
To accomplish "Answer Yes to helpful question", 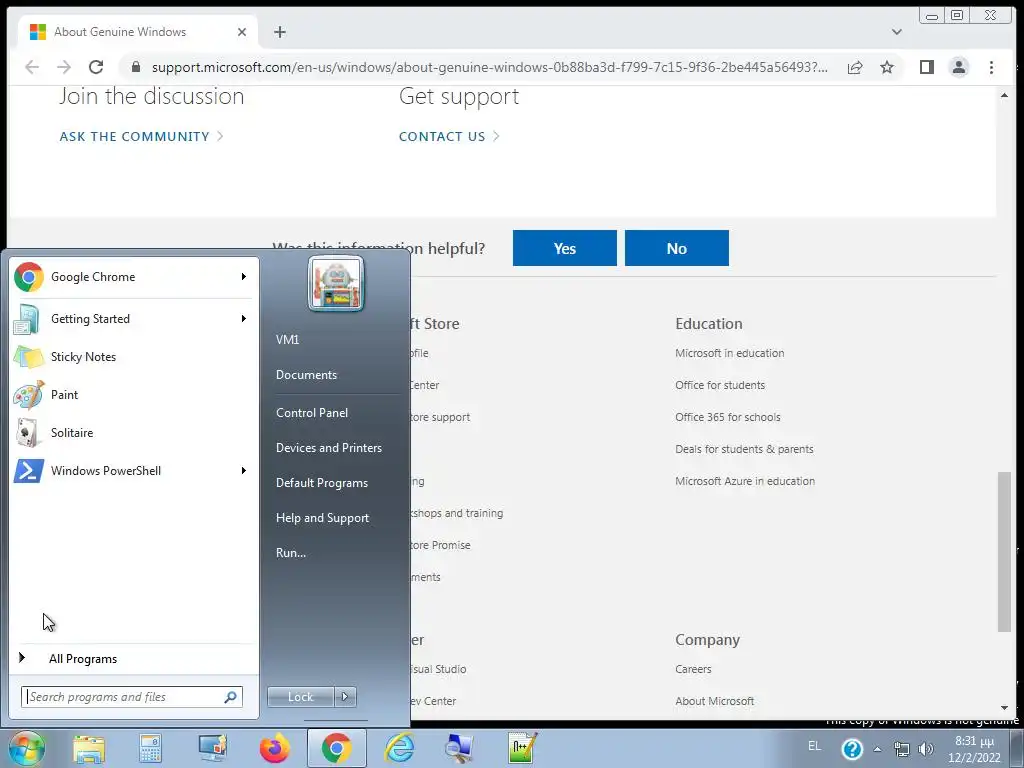I will tap(564, 248).
